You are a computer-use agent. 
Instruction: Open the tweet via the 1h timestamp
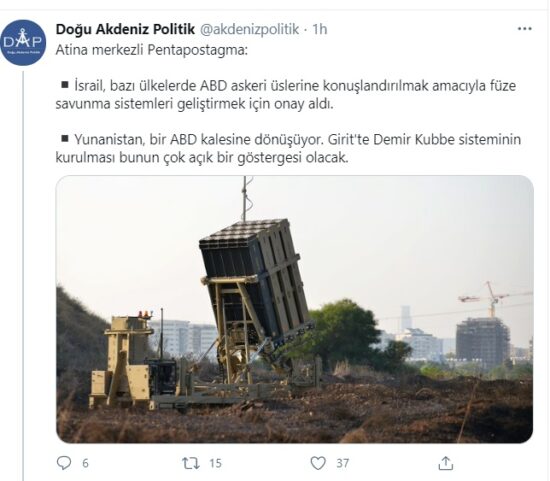(320, 29)
